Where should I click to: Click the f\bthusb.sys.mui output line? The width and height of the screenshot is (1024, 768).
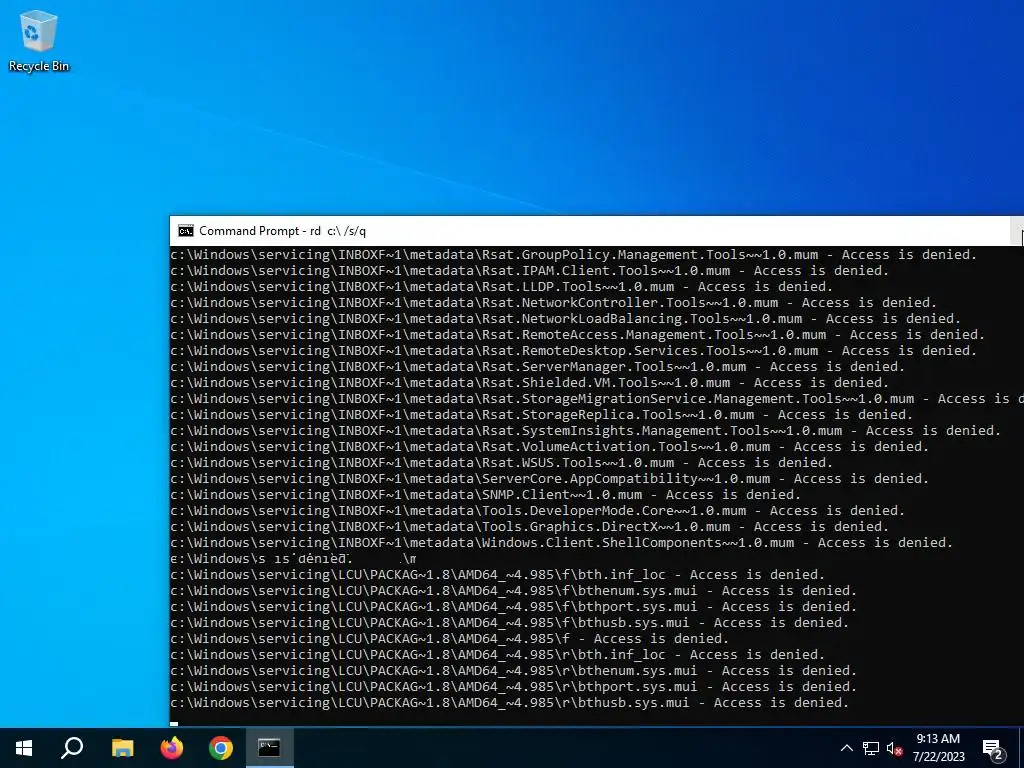coord(509,622)
